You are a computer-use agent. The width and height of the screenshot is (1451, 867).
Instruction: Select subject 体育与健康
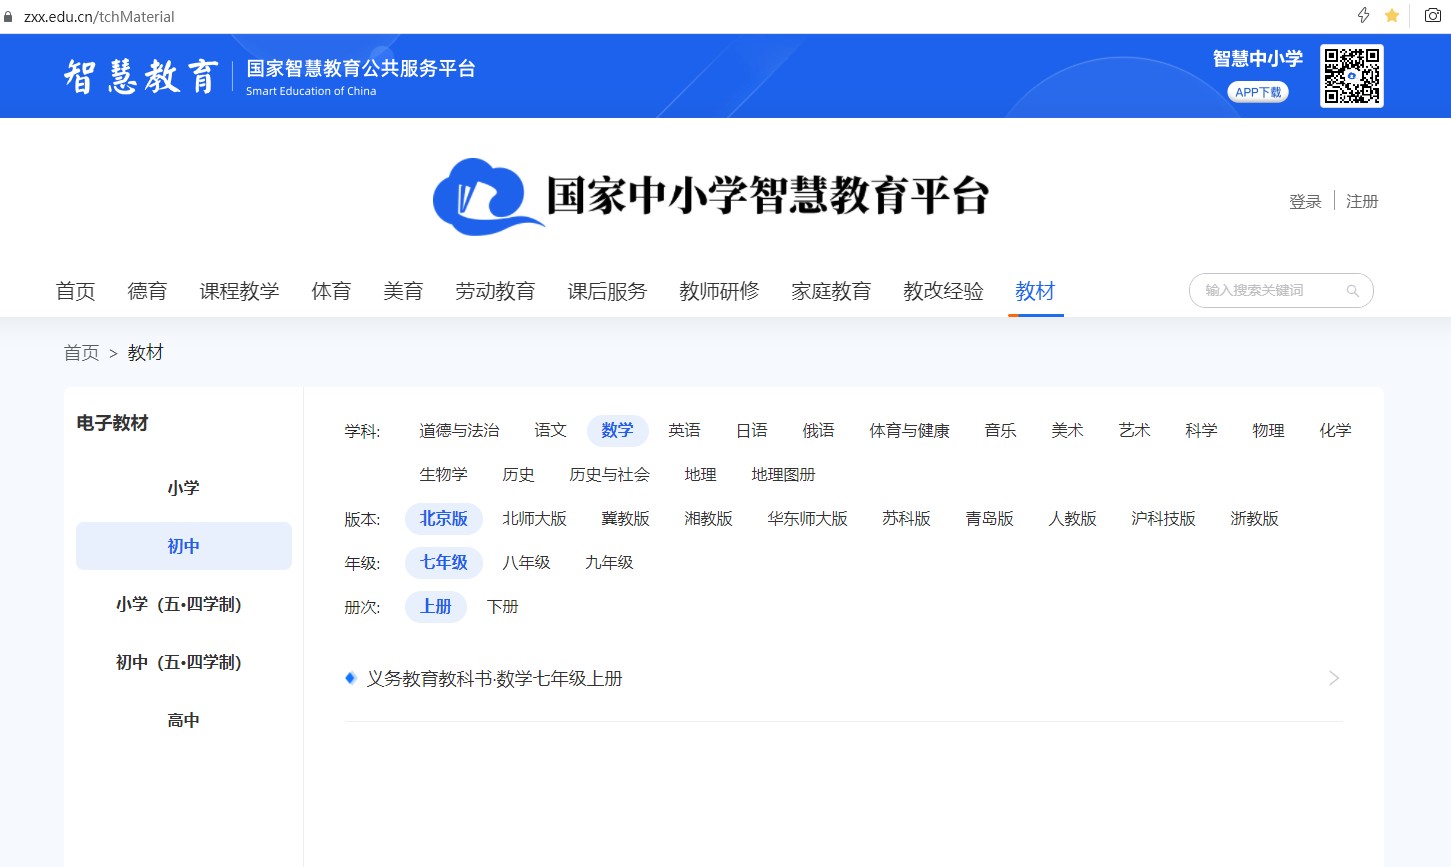pyautogui.click(x=910, y=430)
